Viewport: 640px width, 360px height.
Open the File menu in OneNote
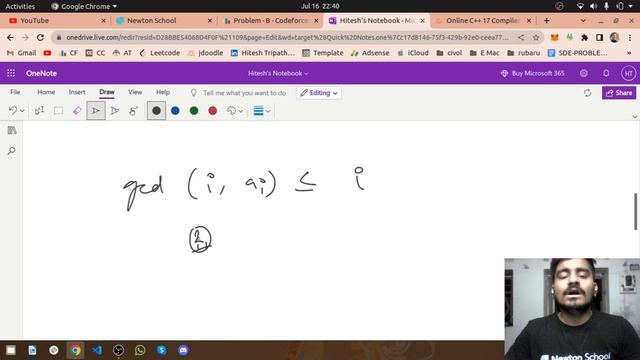[x=15, y=92]
